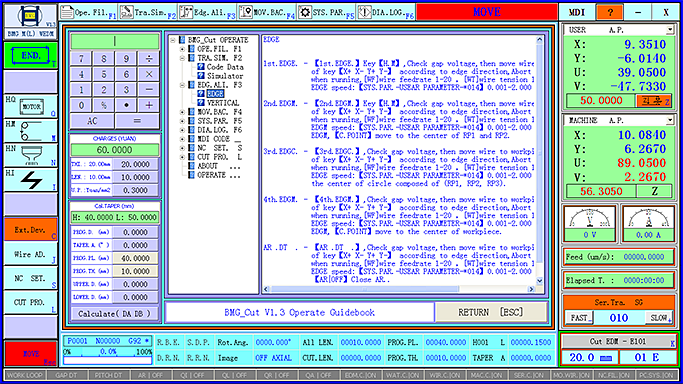Click the TAPER A. input field
The width and height of the screenshot is (683, 384).
[x=135, y=245]
